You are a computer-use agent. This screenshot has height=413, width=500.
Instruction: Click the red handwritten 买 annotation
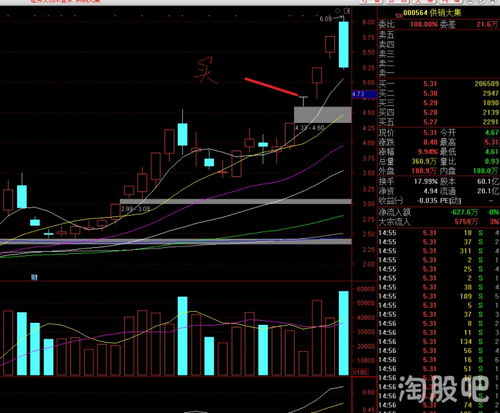click(x=205, y=71)
